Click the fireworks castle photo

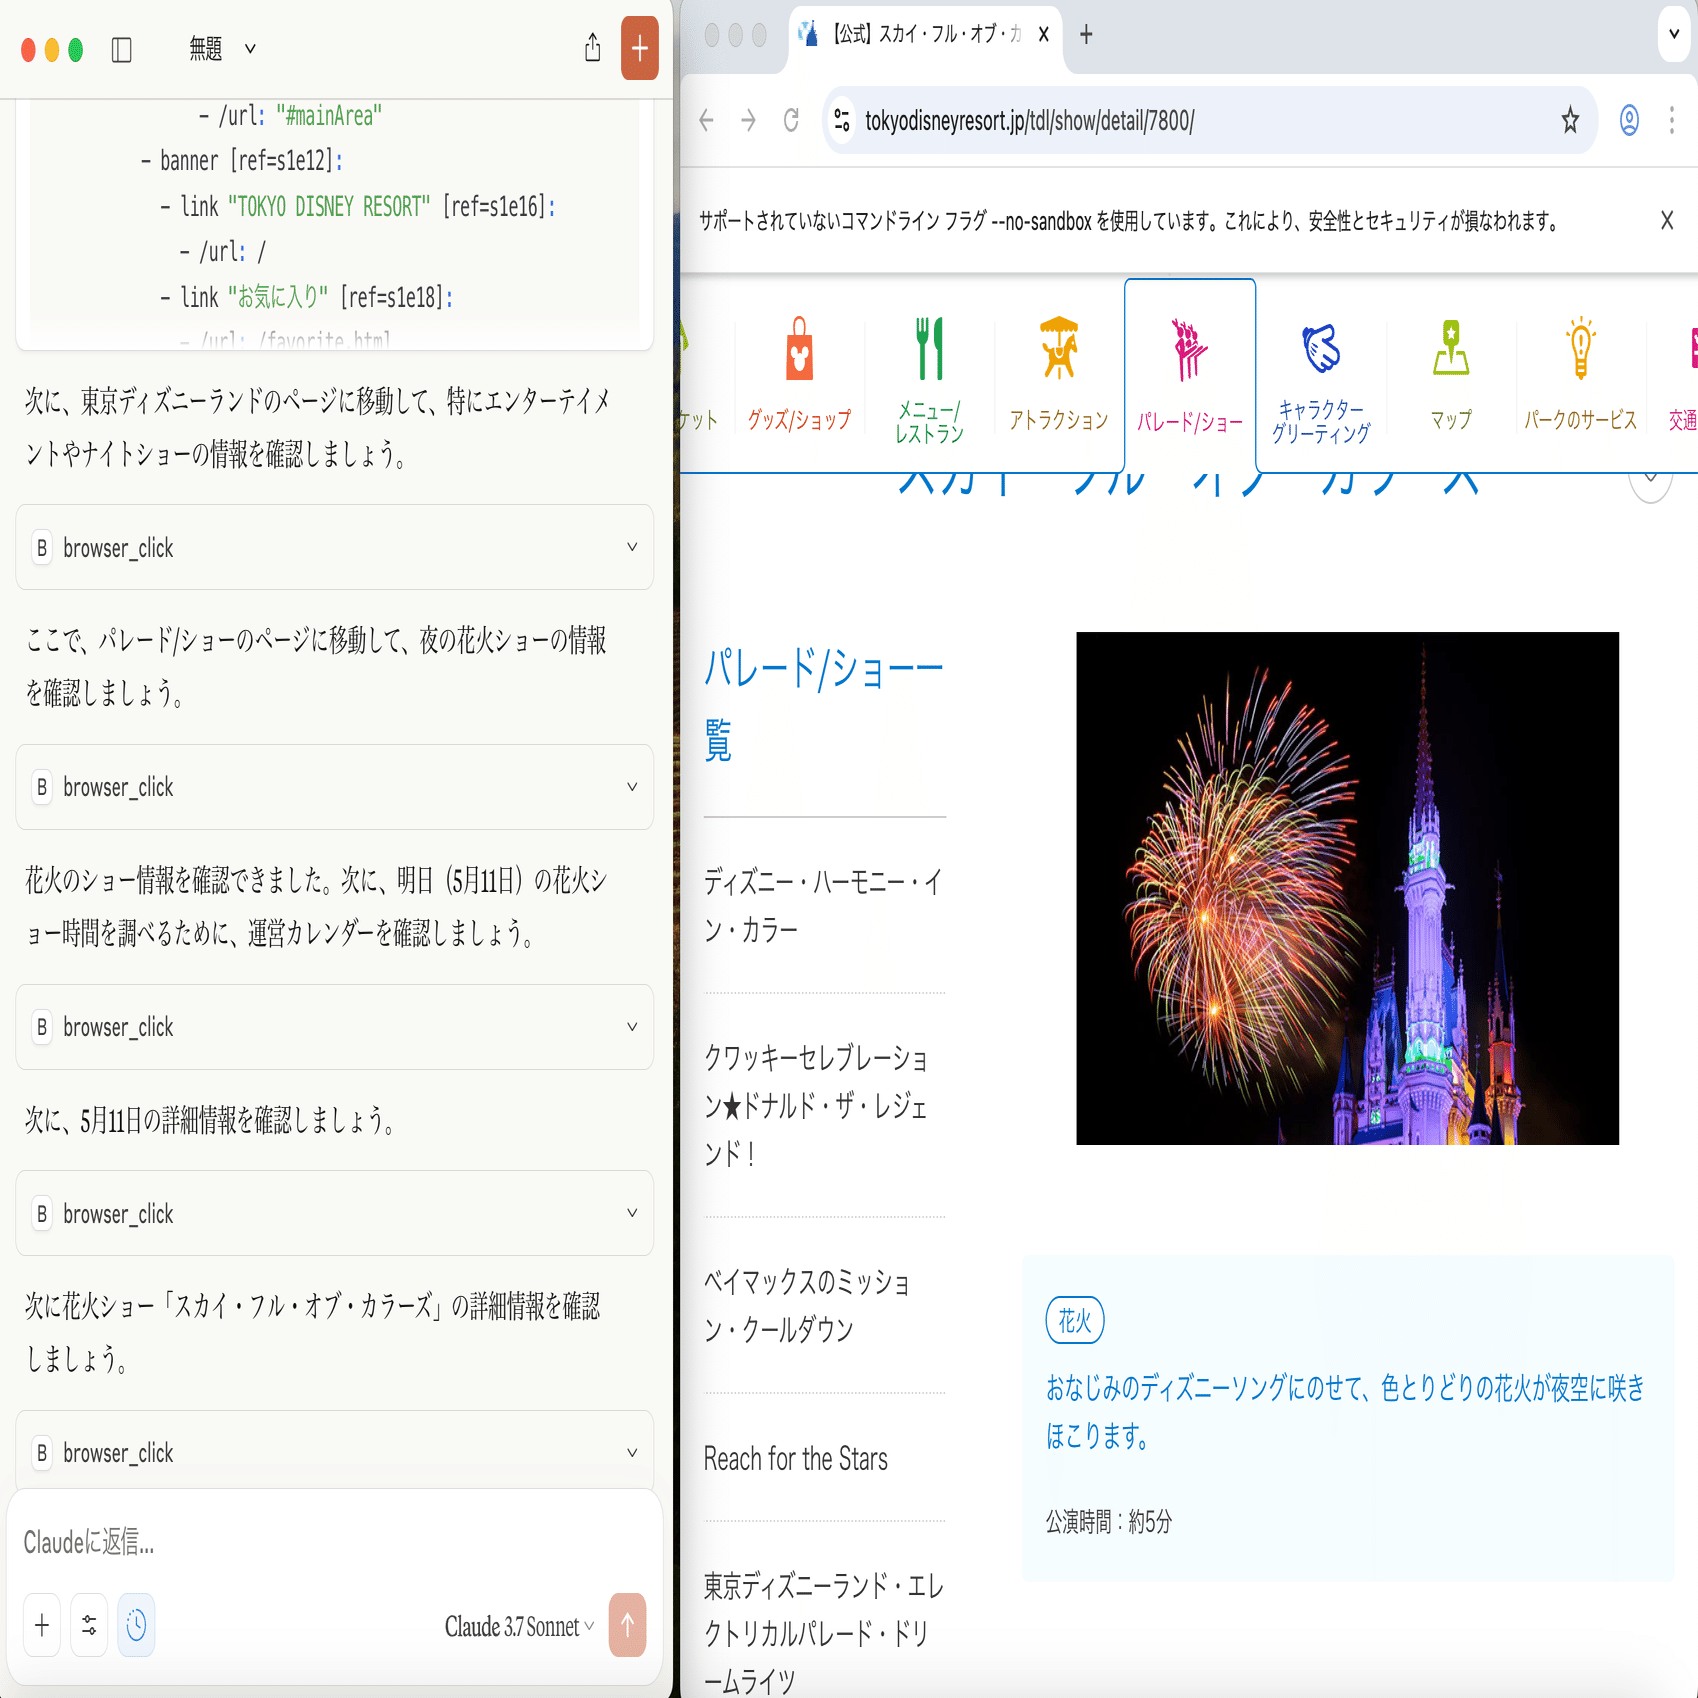click(1347, 888)
